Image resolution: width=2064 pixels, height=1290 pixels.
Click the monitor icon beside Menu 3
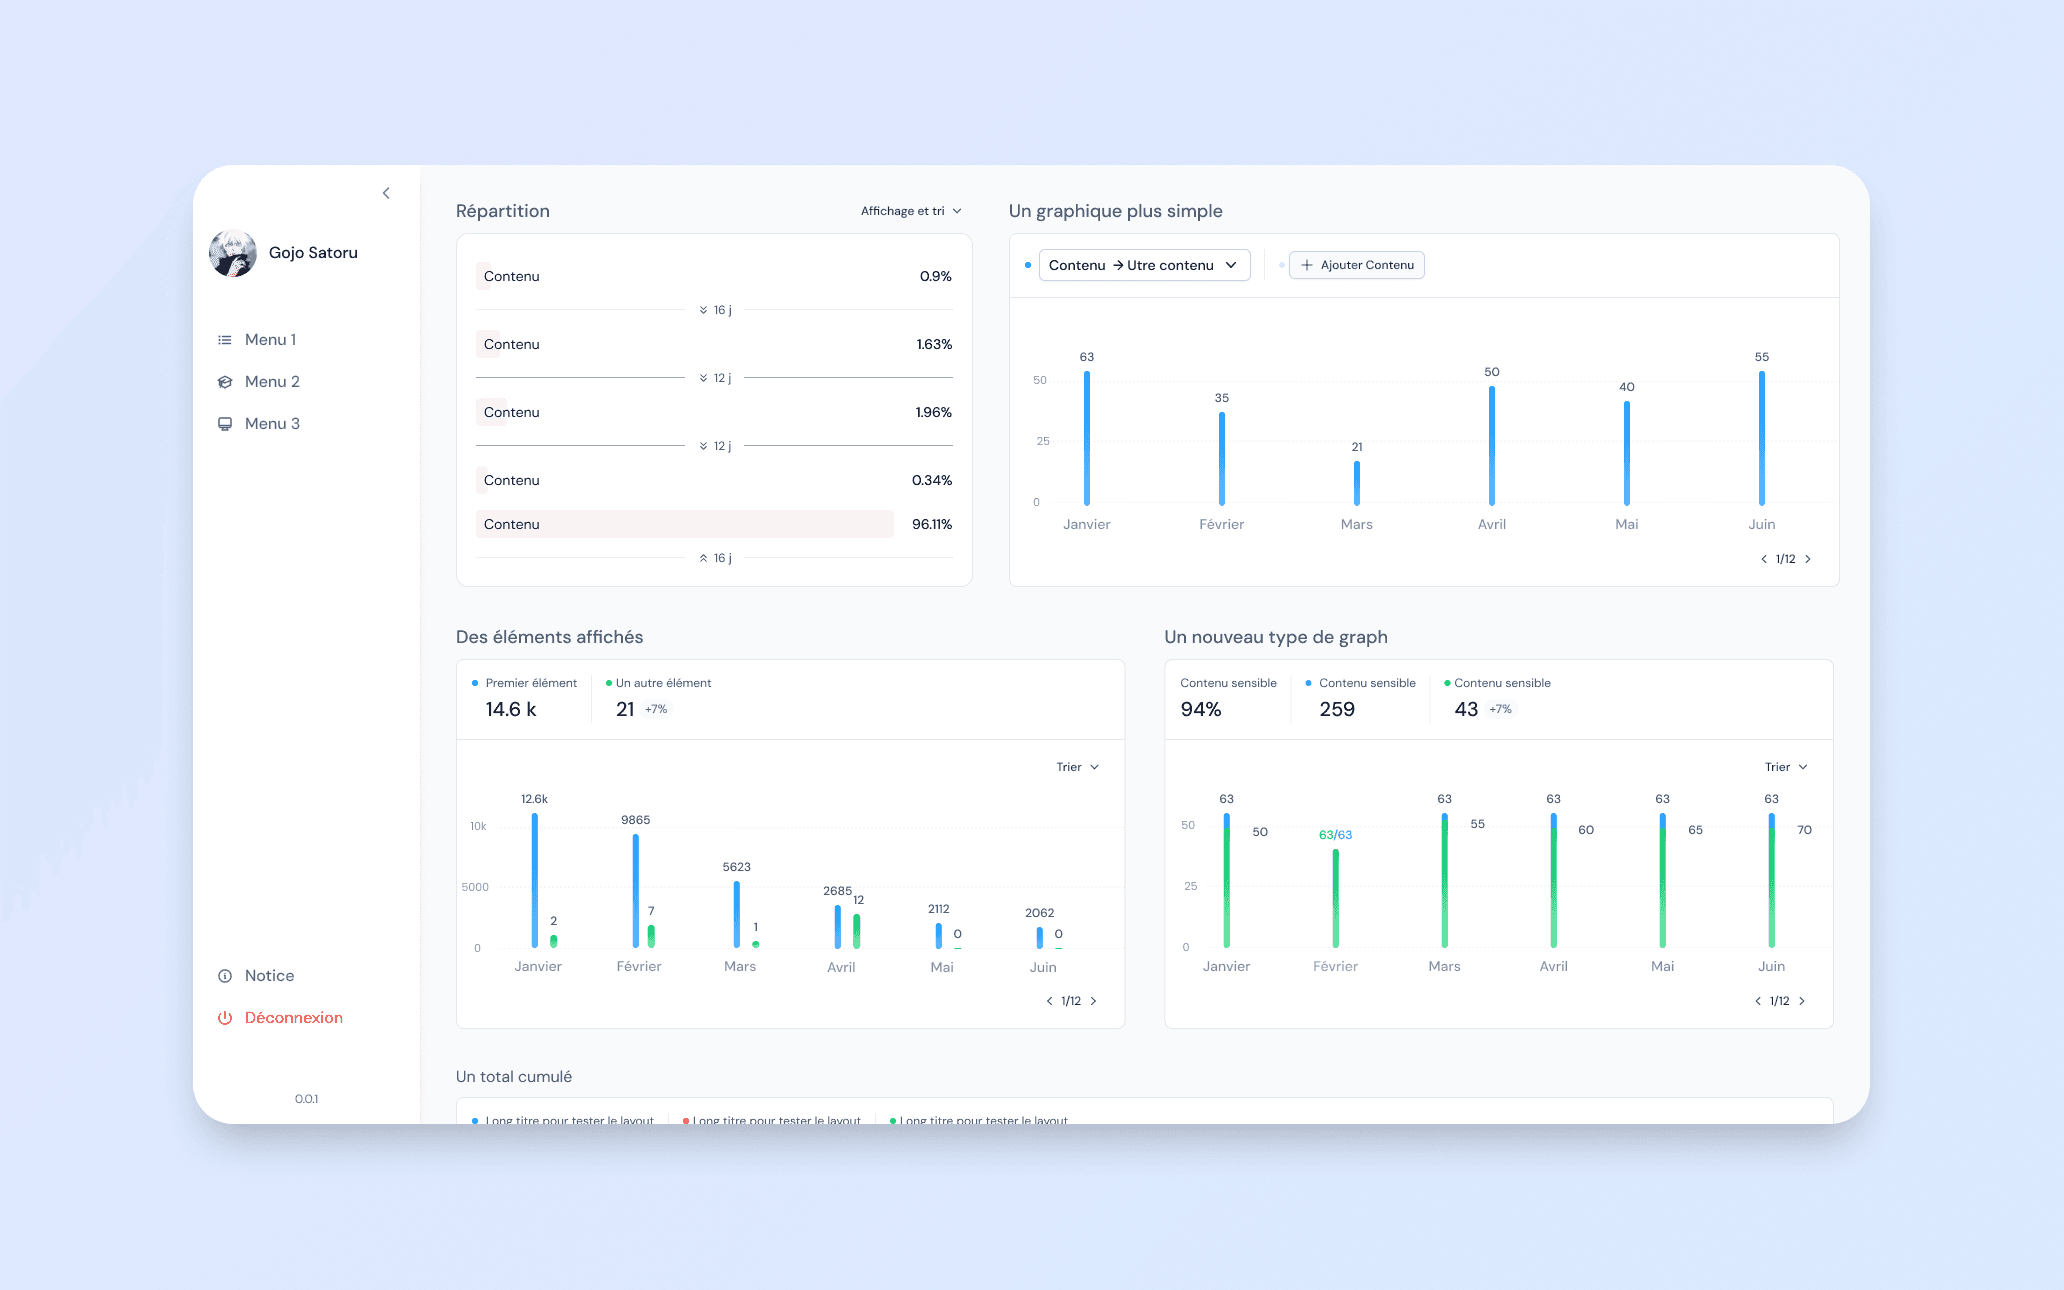point(225,424)
